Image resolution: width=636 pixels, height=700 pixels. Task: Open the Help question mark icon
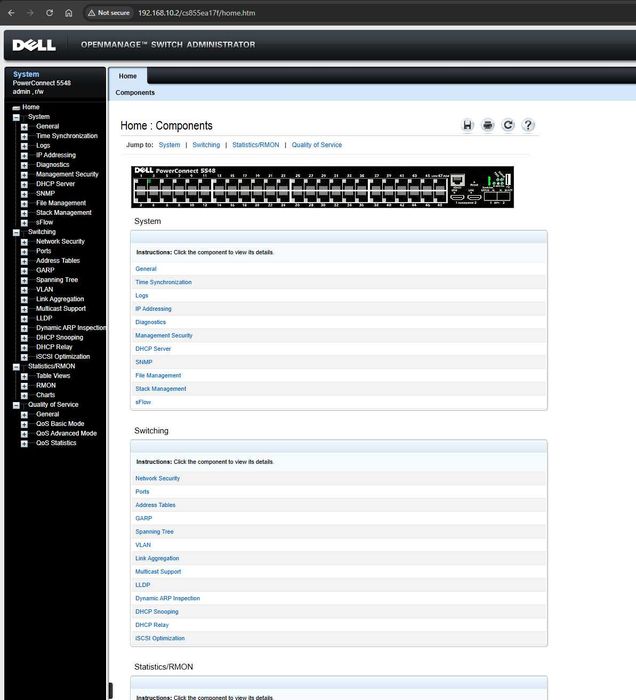[x=528, y=125]
